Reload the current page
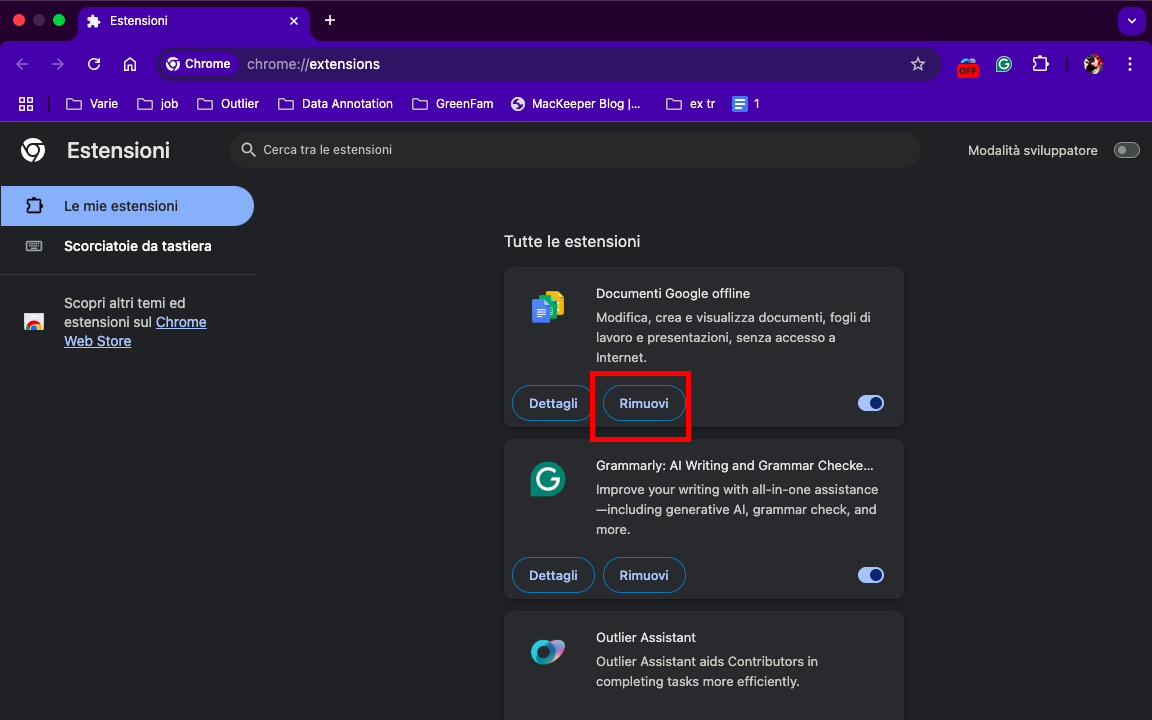 (93, 64)
